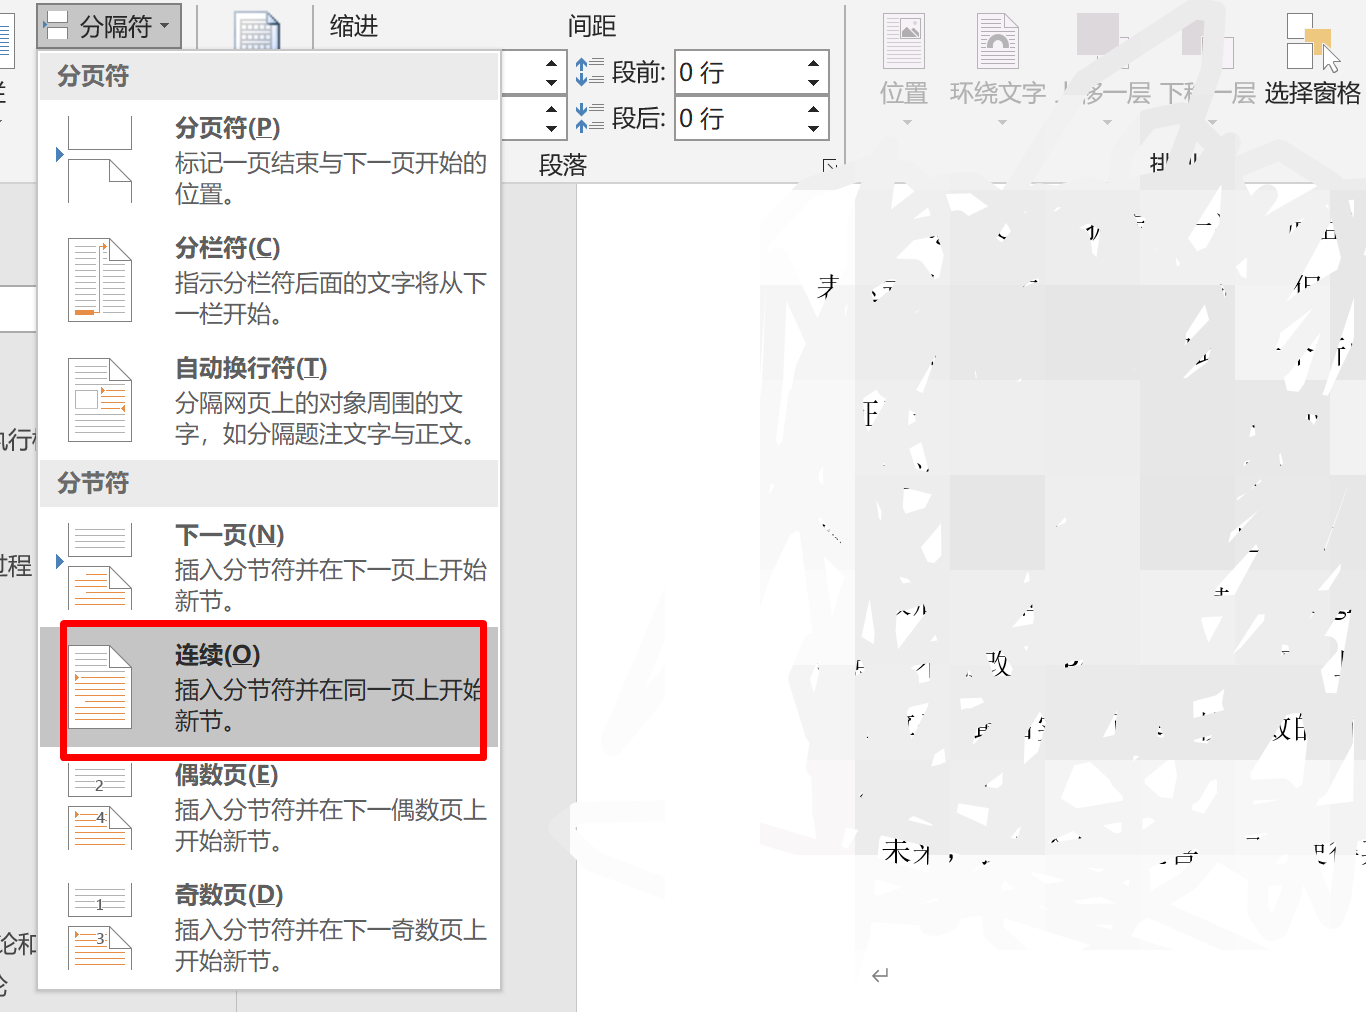Decrease the lower indent value stepper
The image size is (1366, 1012).
pyautogui.click(x=551, y=129)
